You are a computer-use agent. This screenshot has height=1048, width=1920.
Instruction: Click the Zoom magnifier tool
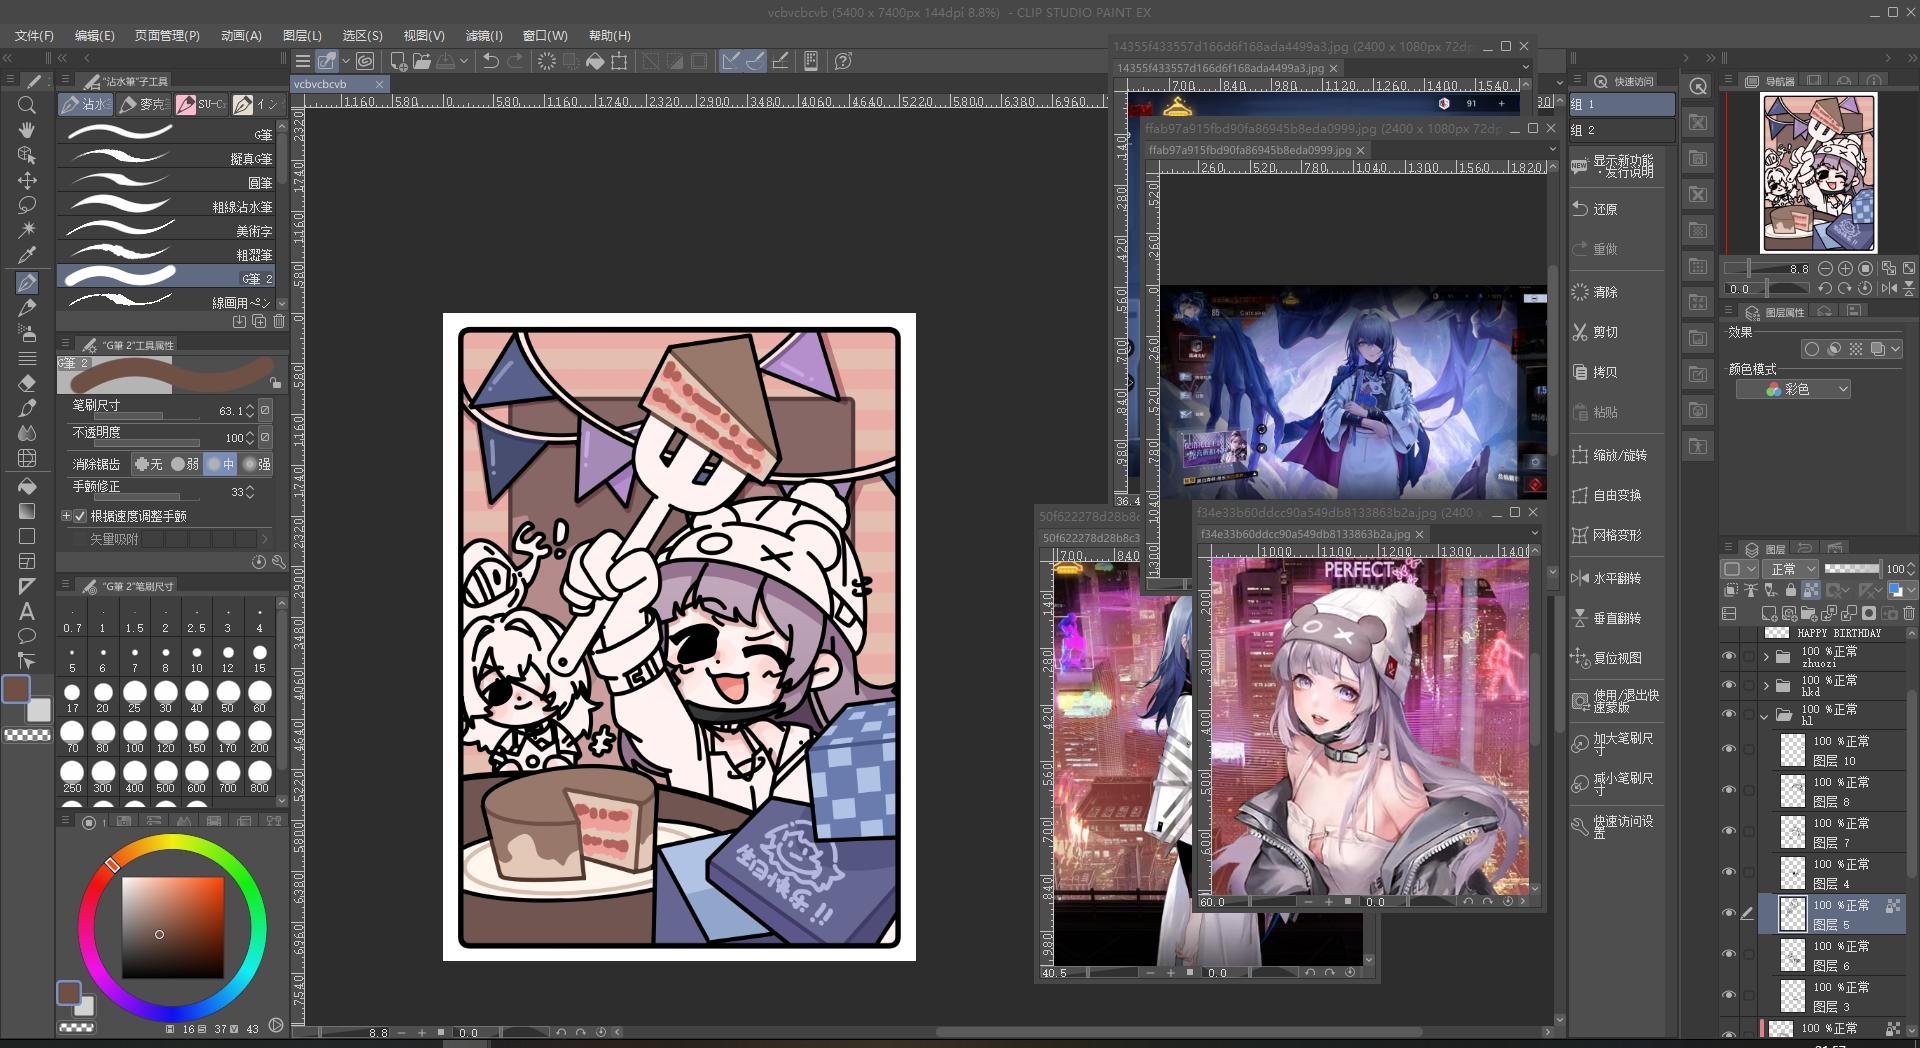coord(27,105)
